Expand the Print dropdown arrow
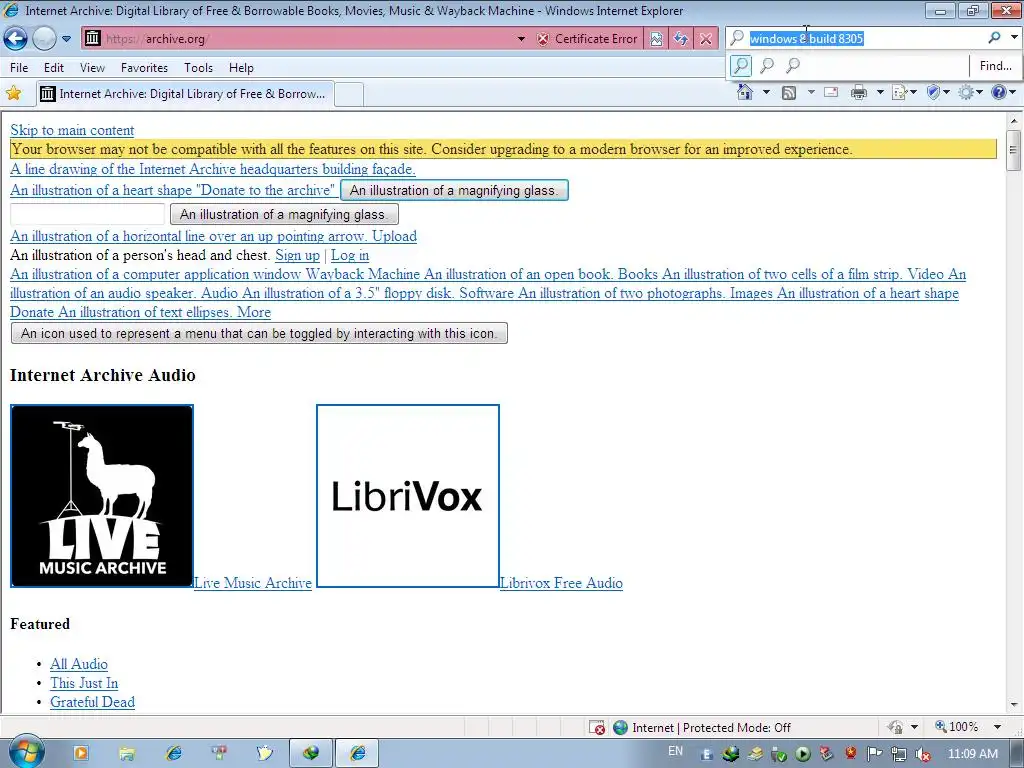 (880, 92)
